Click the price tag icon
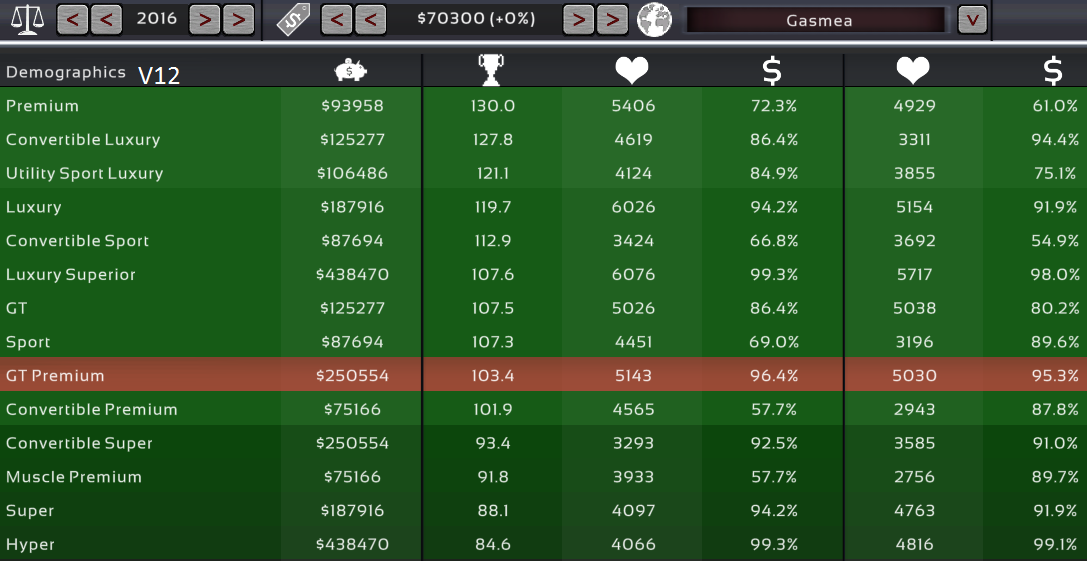The width and height of the screenshot is (1087, 561). pyautogui.click(x=293, y=19)
